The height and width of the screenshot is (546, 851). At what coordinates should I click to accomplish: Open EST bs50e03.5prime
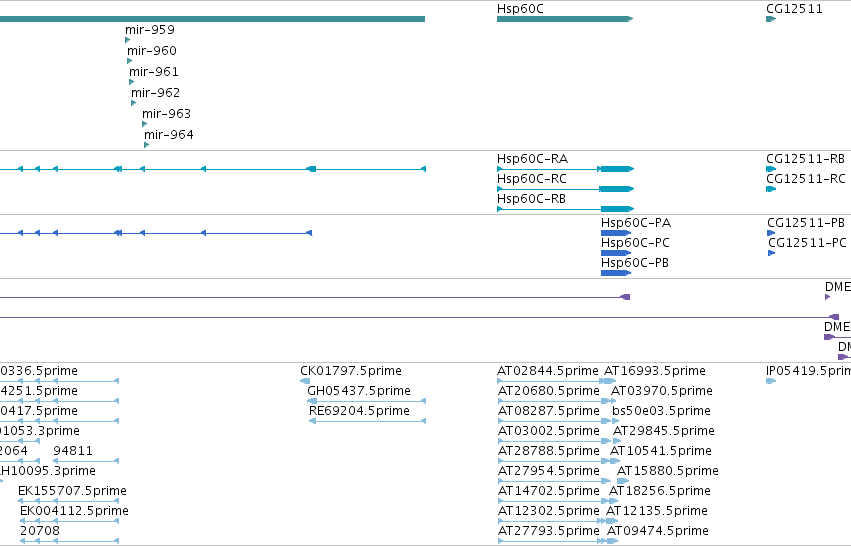[x=662, y=411]
